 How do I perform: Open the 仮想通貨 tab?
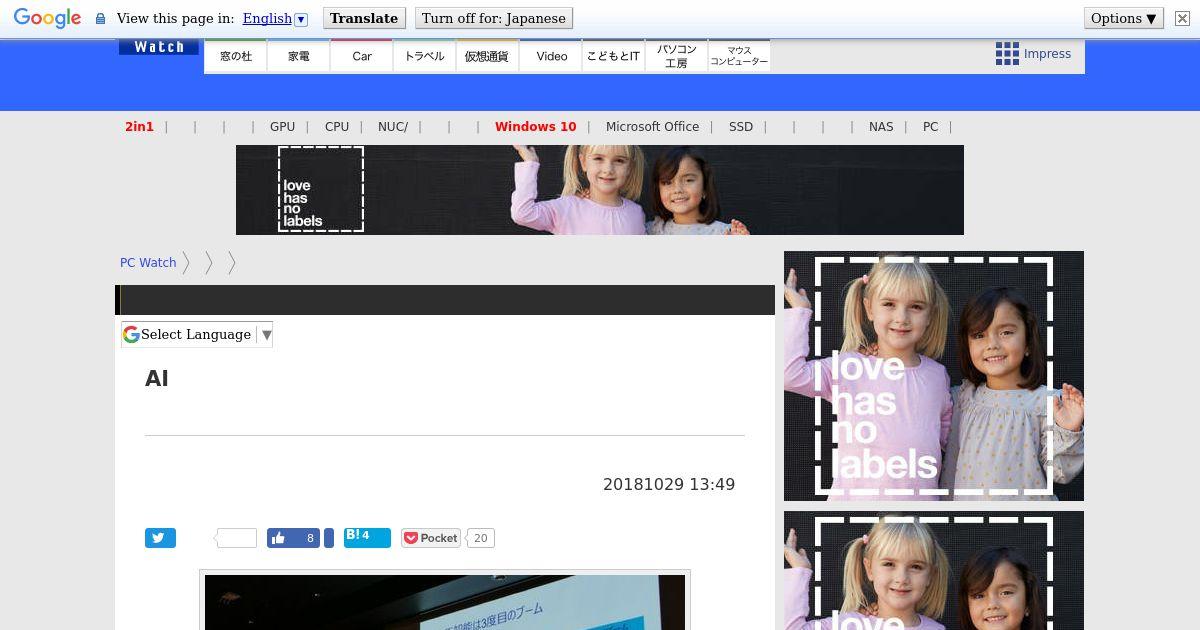(x=487, y=56)
